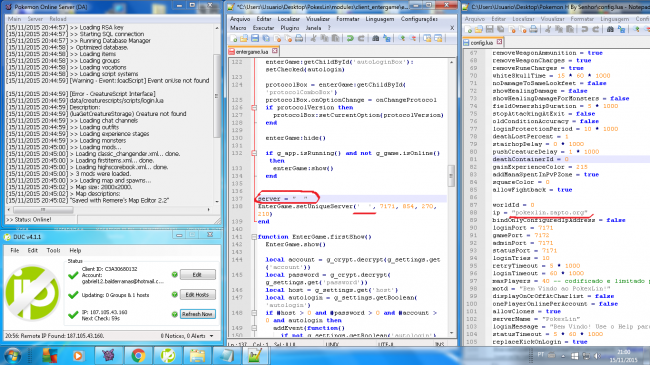This screenshot has width=650, height=365.
Task: Open Linguagem menu in entergame.lua Notepad++
Action: [379, 19]
